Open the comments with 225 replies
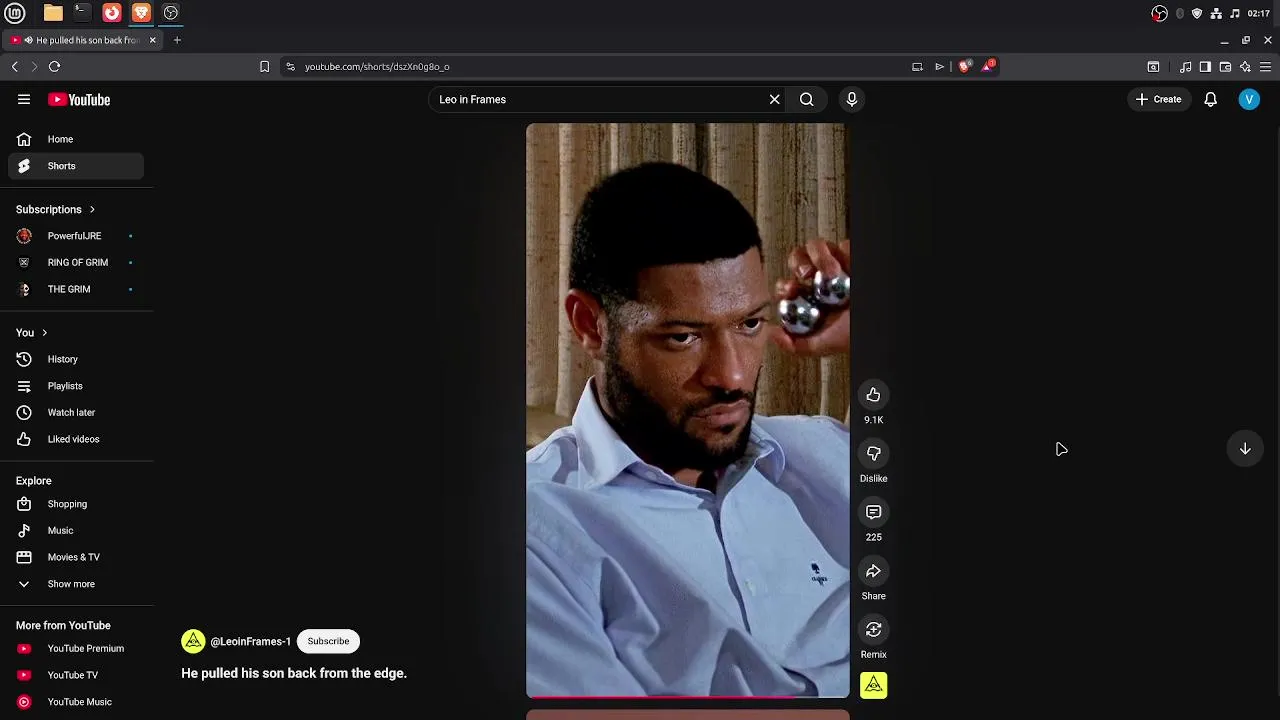The height and width of the screenshot is (720, 1280). (x=873, y=512)
